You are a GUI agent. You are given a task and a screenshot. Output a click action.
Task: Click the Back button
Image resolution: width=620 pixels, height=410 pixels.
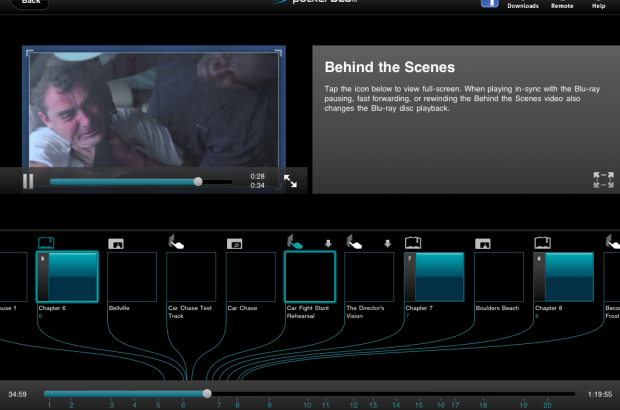(30, 2)
